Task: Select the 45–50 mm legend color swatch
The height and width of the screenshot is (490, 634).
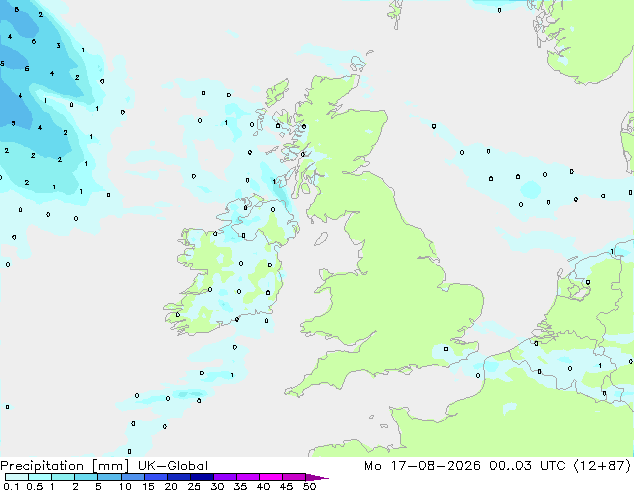Action: (x=294, y=477)
